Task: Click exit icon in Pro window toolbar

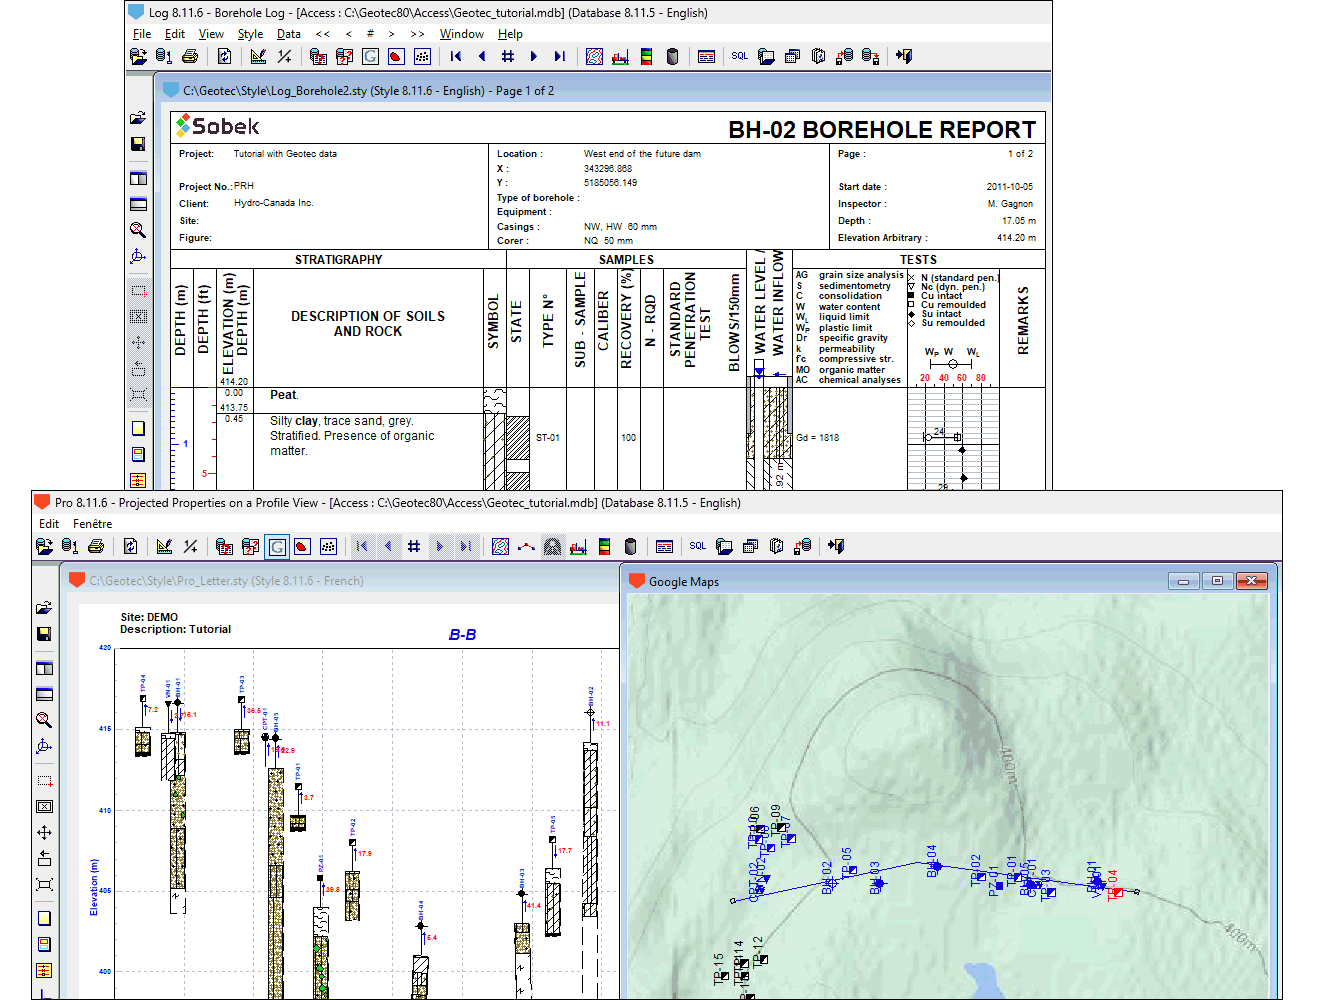Action: point(836,547)
